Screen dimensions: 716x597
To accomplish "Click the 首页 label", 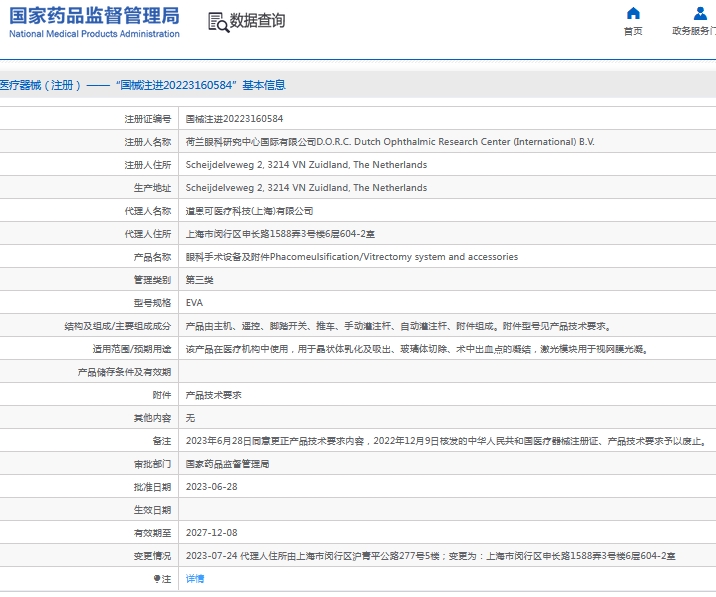I will (633, 31).
